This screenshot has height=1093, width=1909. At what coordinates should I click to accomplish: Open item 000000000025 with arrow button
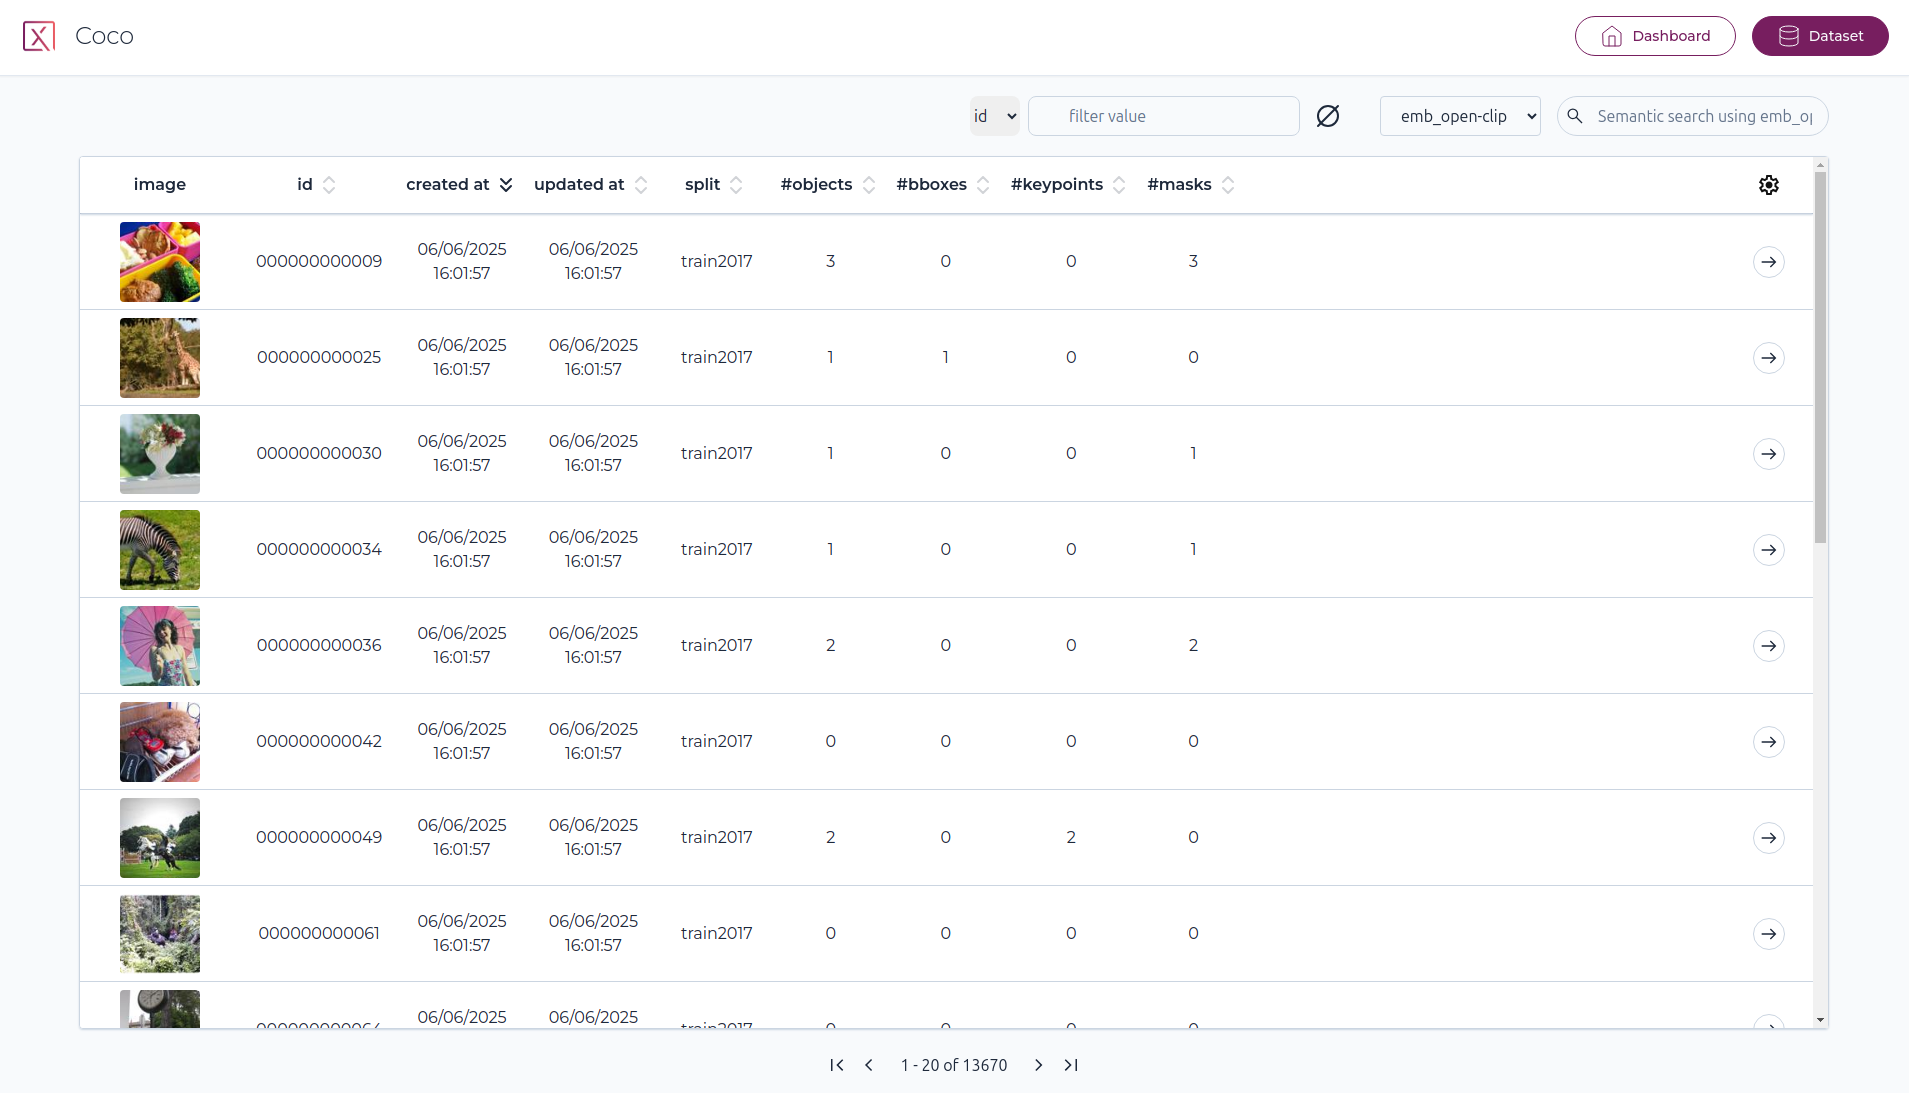pos(1769,358)
